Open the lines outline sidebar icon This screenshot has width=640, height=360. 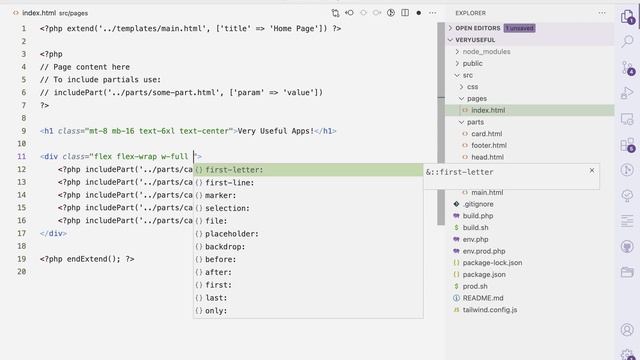pos(627,221)
